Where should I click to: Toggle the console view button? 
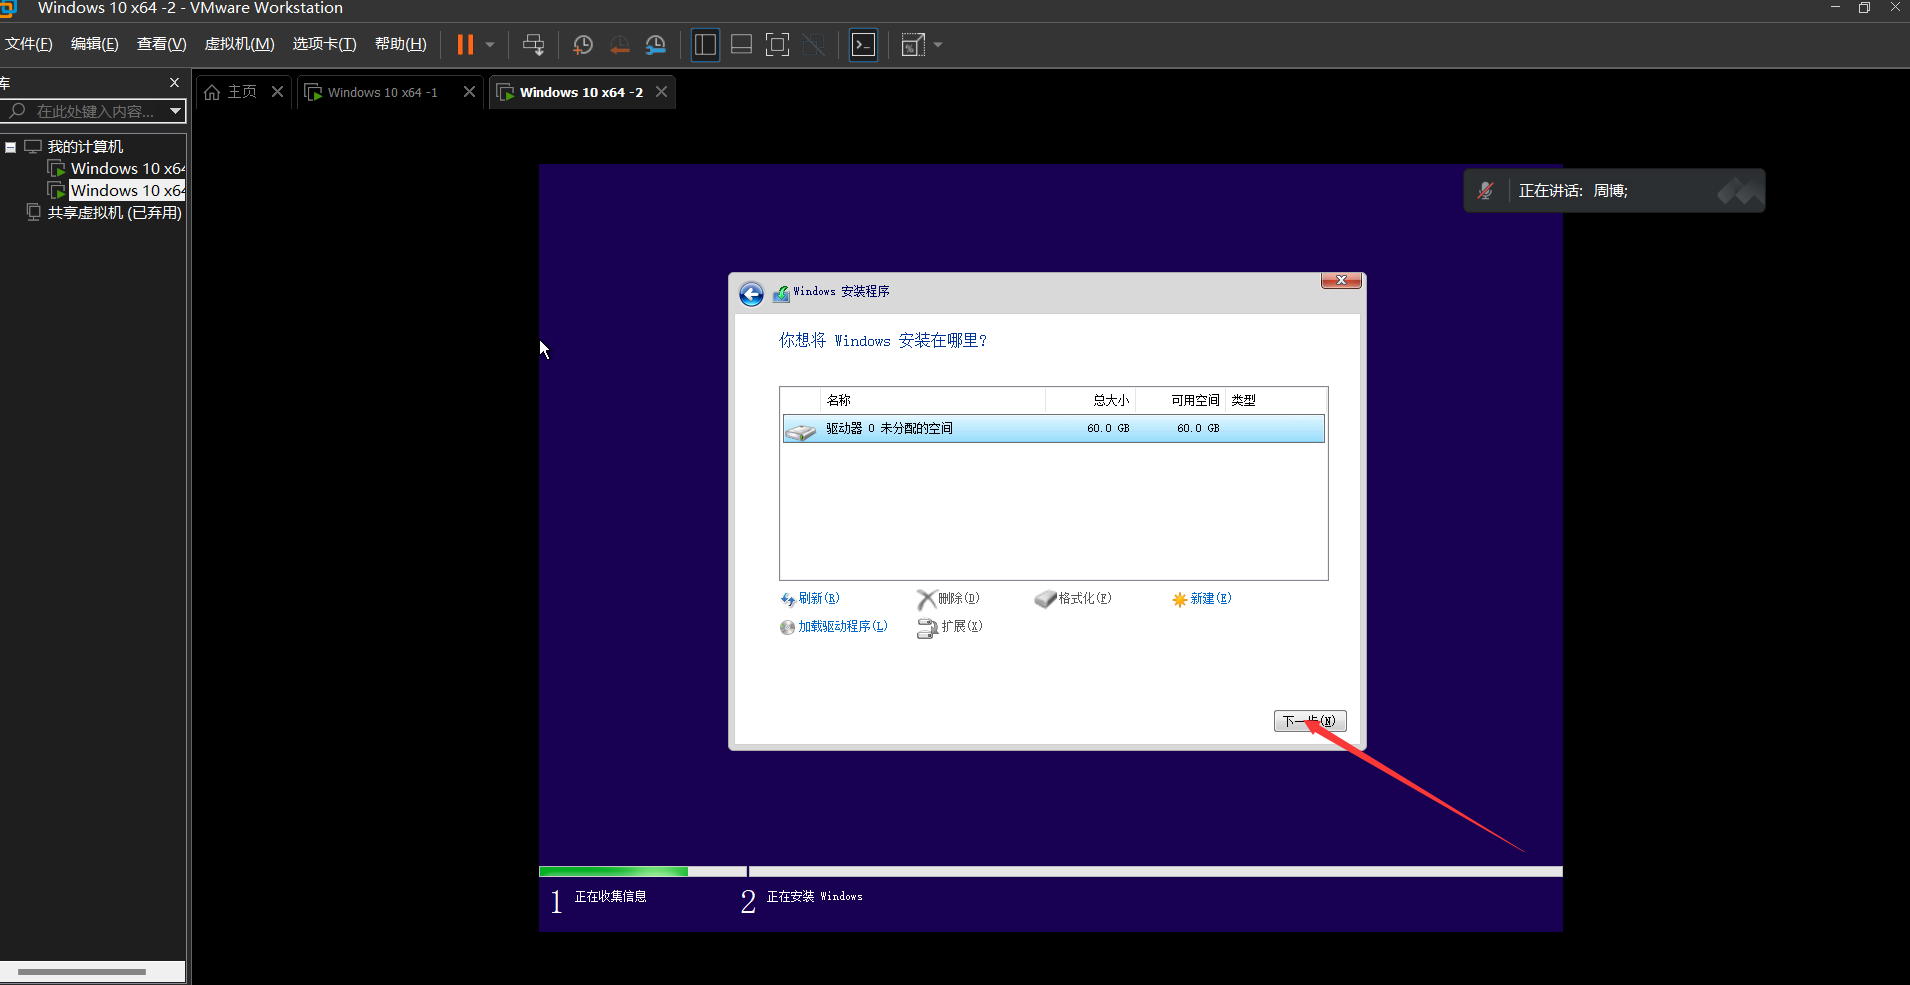click(863, 45)
